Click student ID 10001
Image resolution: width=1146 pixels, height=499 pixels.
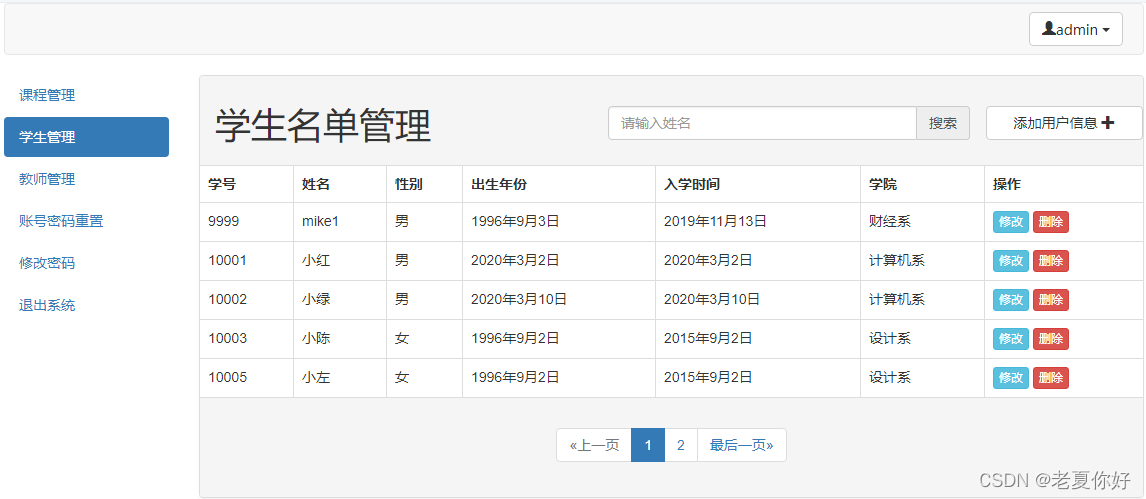click(227, 260)
